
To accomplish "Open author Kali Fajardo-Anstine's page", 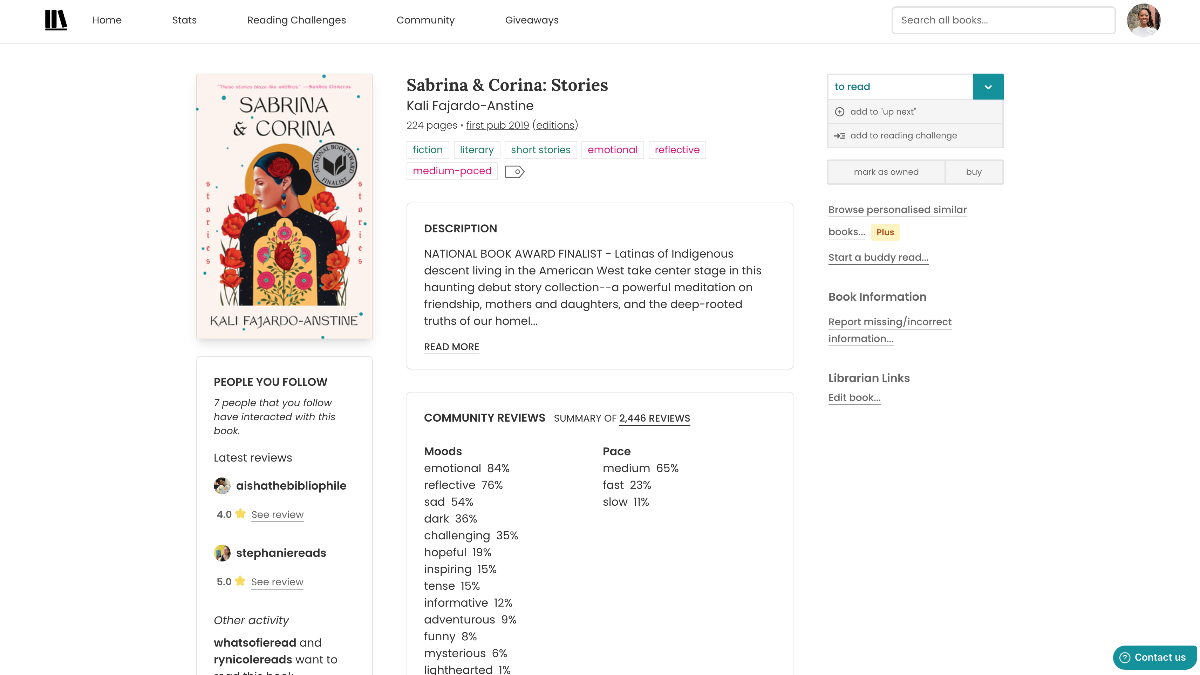I will click(470, 106).
